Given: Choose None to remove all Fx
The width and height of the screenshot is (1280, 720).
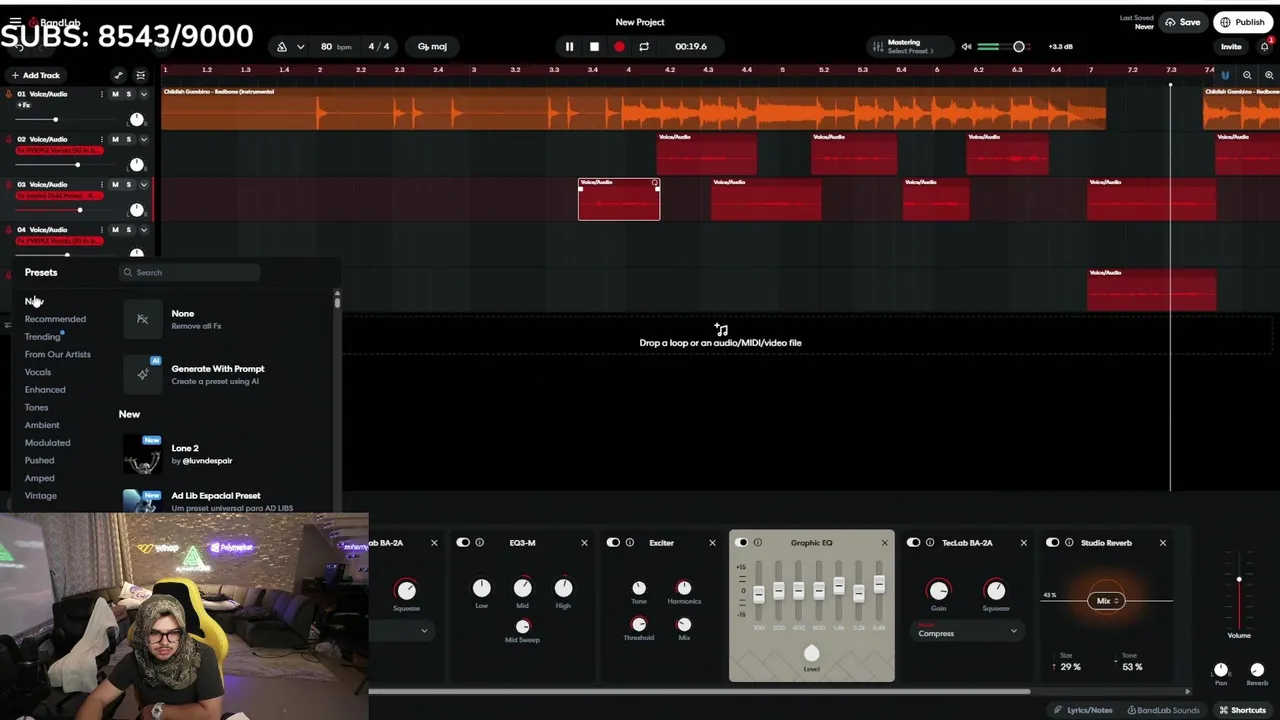Looking at the screenshot, I should tap(226, 319).
